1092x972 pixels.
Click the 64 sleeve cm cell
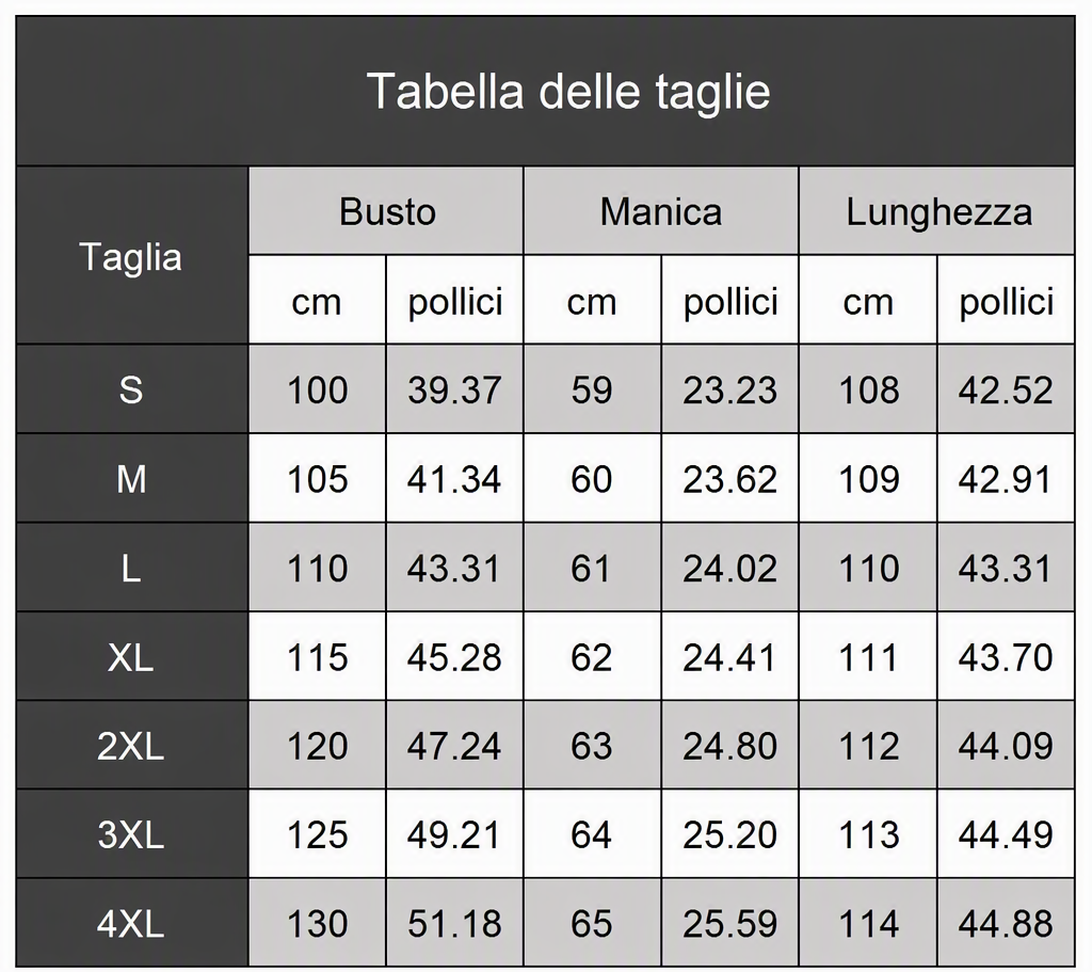(592, 834)
